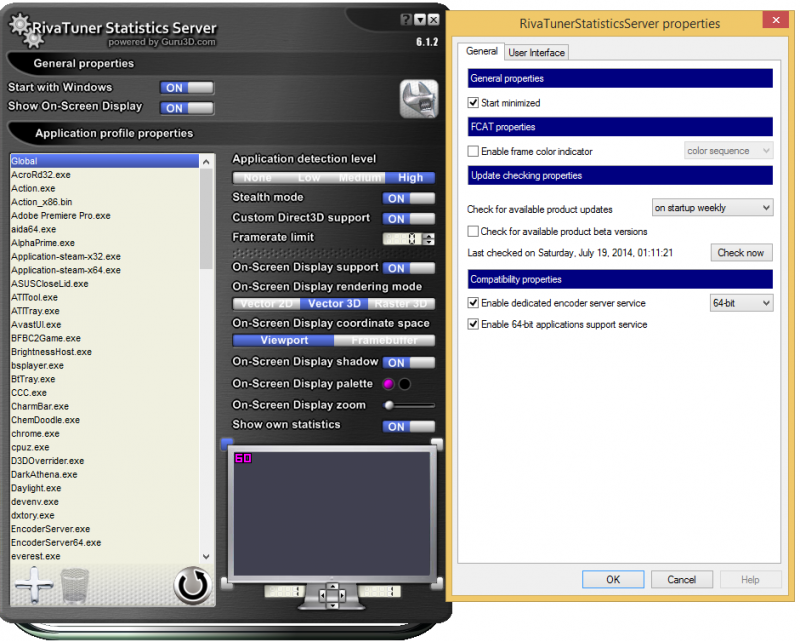
Task: Click the profile list scroll-down arrow
Action: [206, 557]
